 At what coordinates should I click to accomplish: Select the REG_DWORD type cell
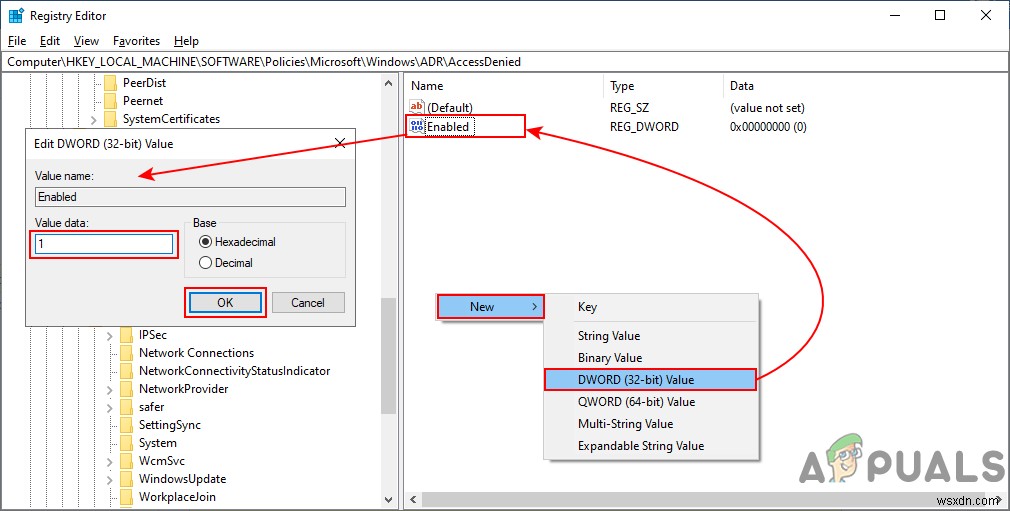coord(644,127)
